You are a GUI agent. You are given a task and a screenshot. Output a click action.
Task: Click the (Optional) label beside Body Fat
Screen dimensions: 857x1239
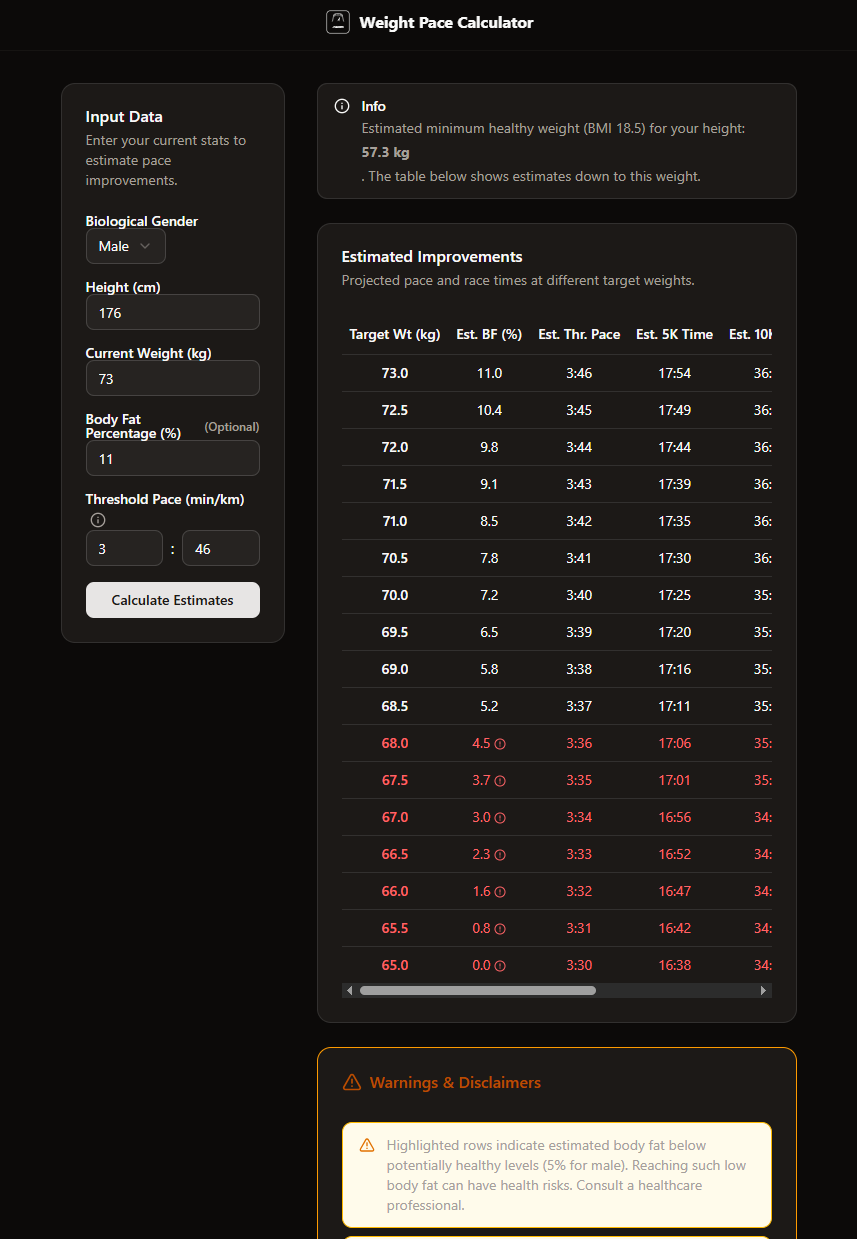point(232,427)
